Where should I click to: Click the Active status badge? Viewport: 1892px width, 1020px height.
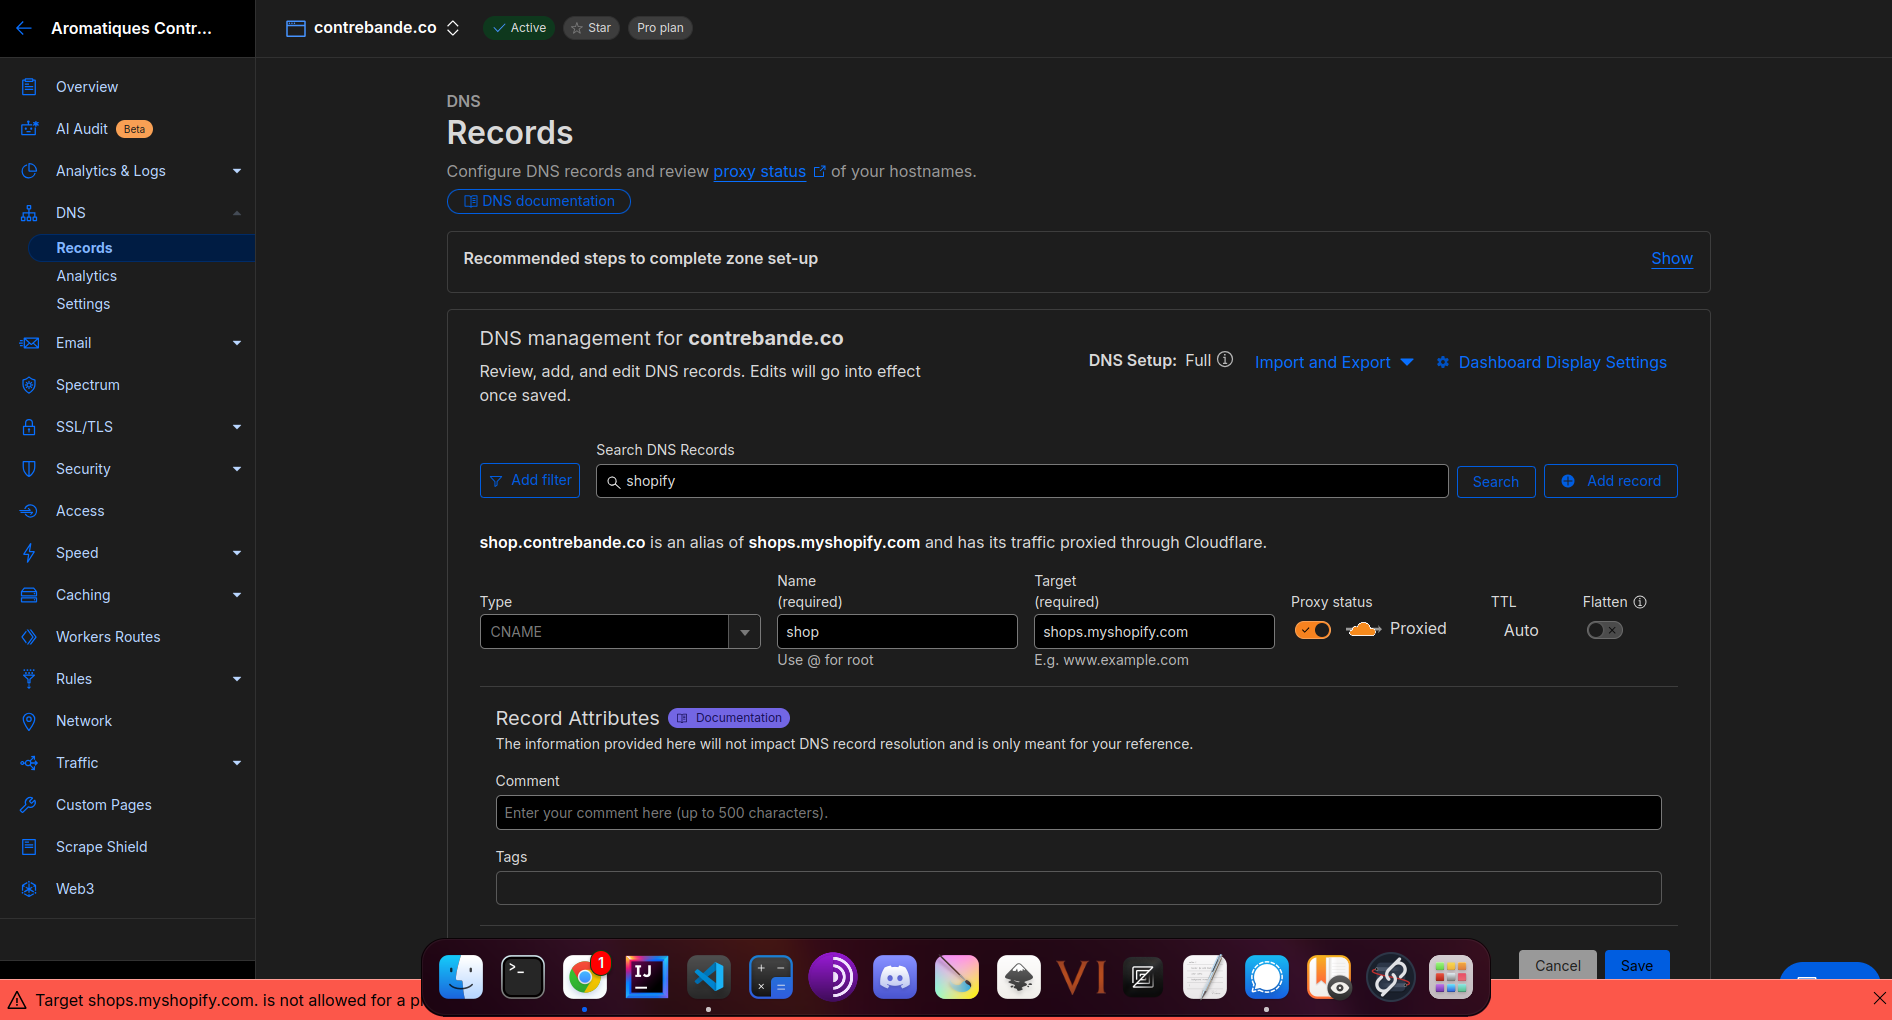point(519,28)
